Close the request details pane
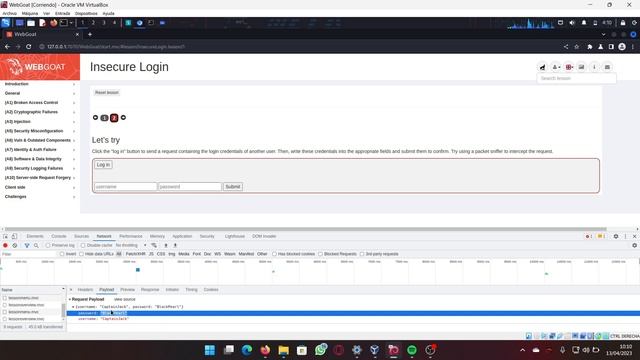640x360 pixels. point(71,289)
